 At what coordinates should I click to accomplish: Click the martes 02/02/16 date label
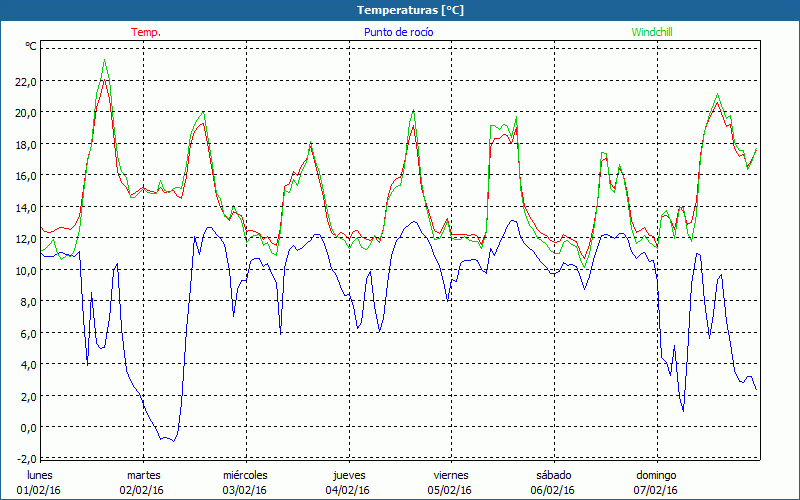pos(143,482)
